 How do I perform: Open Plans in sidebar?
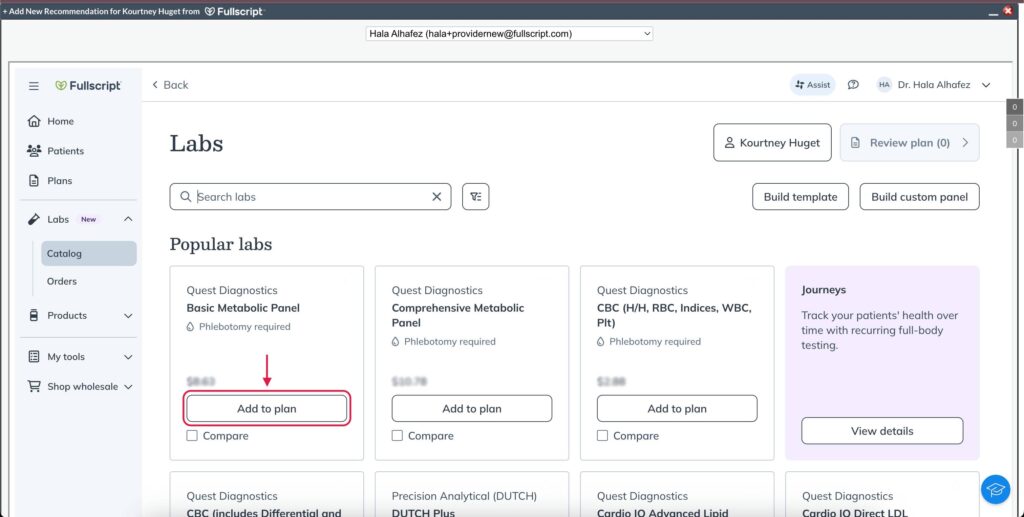[59, 181]
